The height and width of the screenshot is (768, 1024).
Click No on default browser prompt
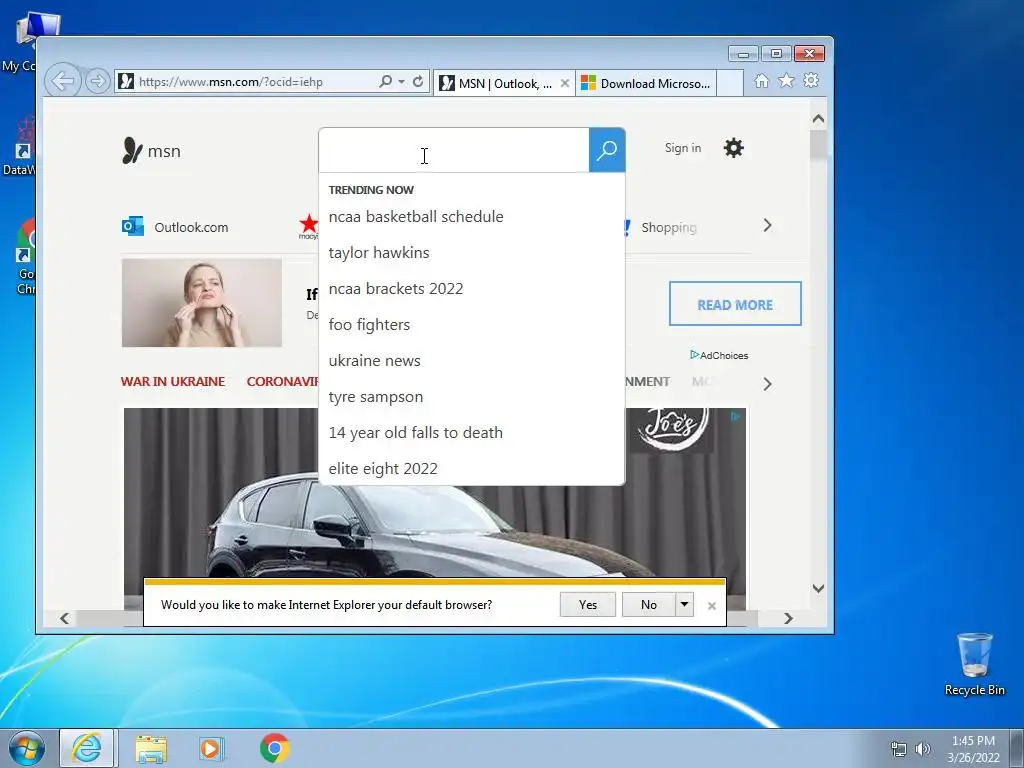click(x=648, y=605)
